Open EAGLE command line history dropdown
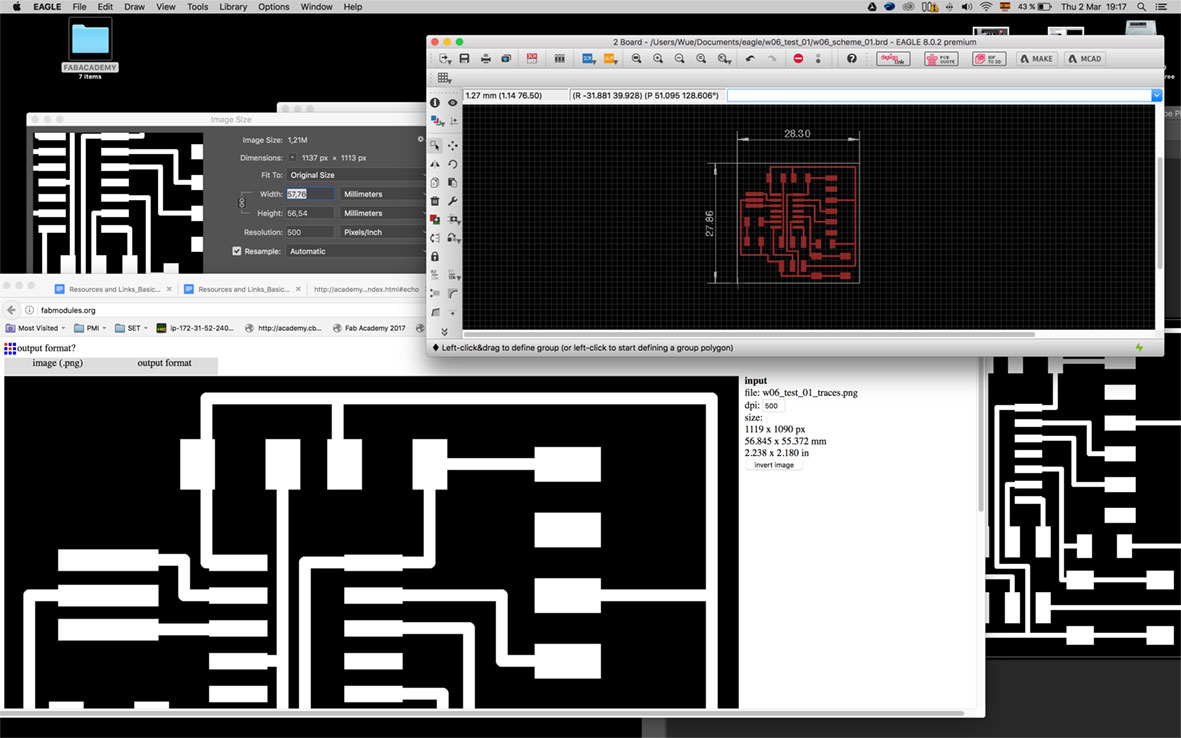Screen dimensions: 1181x738 [1156, 96]
